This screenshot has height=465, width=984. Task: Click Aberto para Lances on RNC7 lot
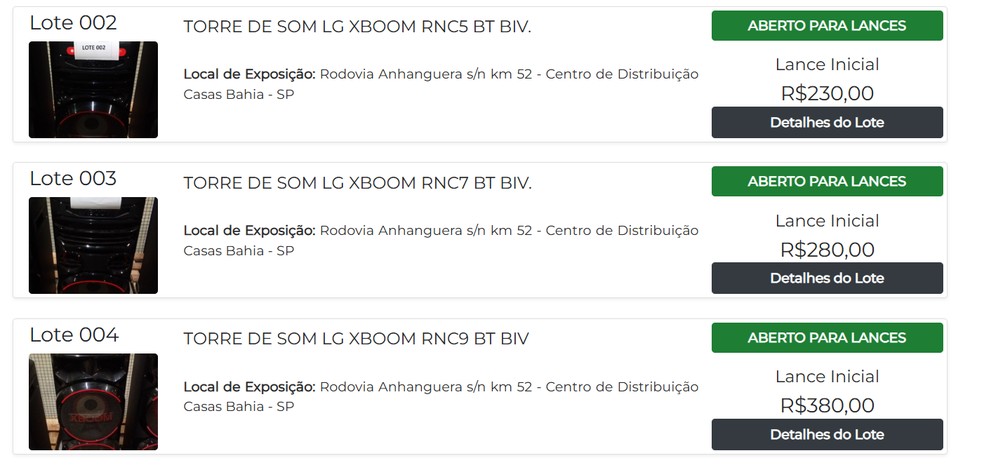[827, 181]
